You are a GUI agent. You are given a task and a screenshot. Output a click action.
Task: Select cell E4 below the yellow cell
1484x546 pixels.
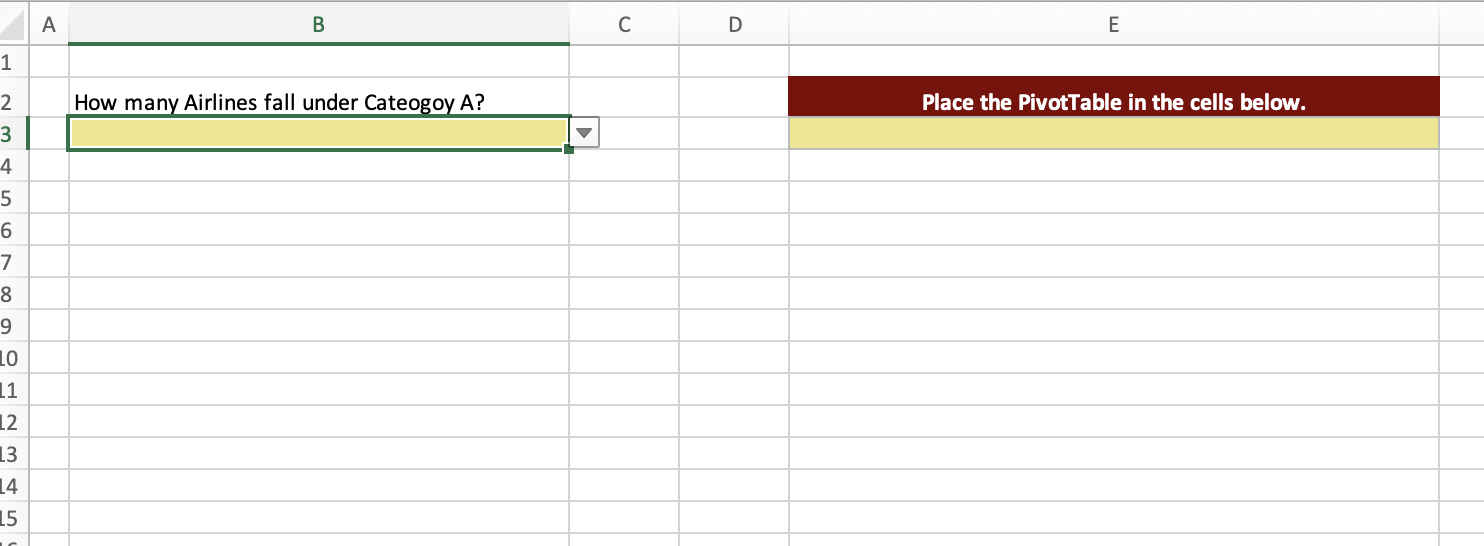(1113, 165)
